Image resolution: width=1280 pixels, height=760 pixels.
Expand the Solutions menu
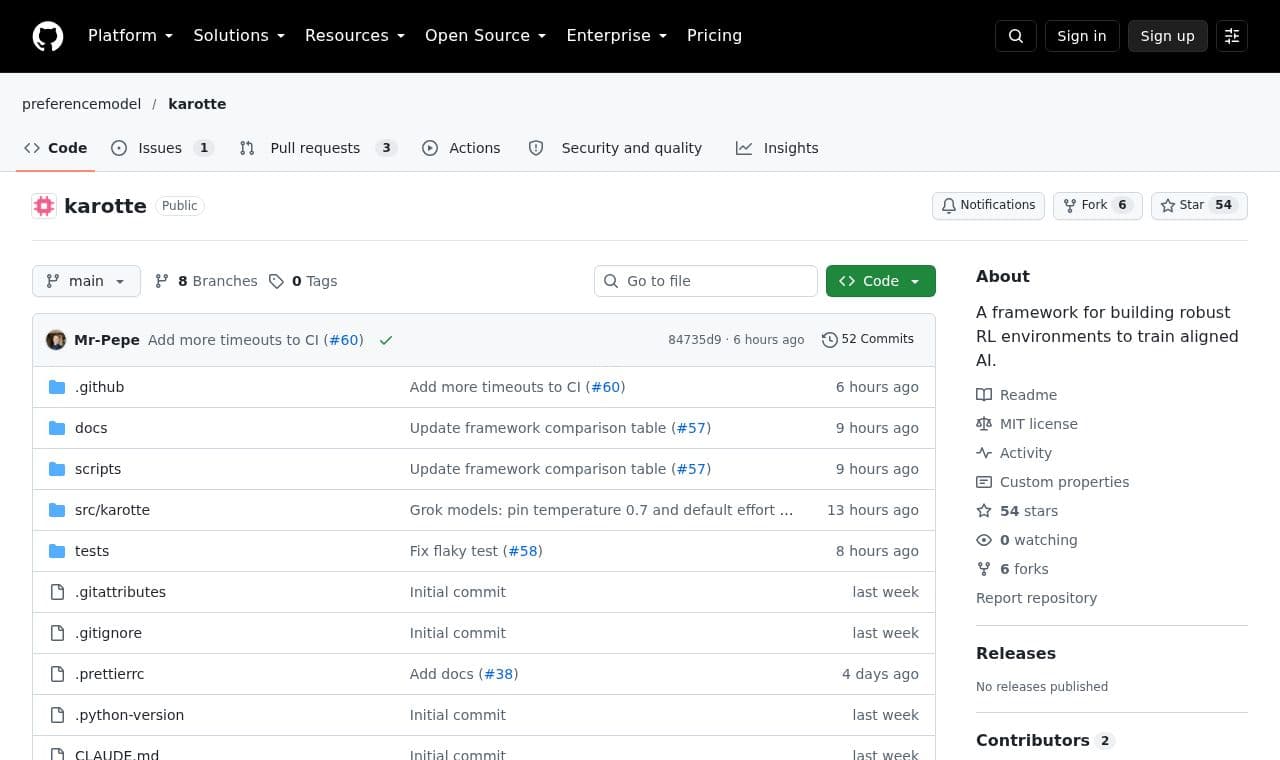[x=239, y=36]
